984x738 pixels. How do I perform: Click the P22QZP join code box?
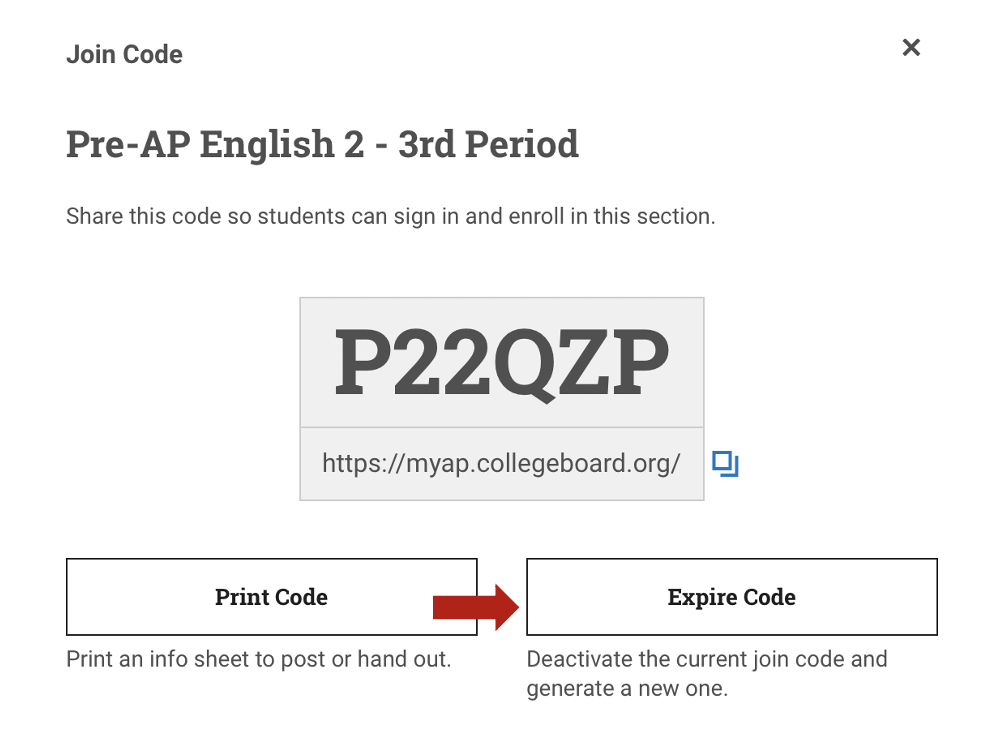[501, 362]
